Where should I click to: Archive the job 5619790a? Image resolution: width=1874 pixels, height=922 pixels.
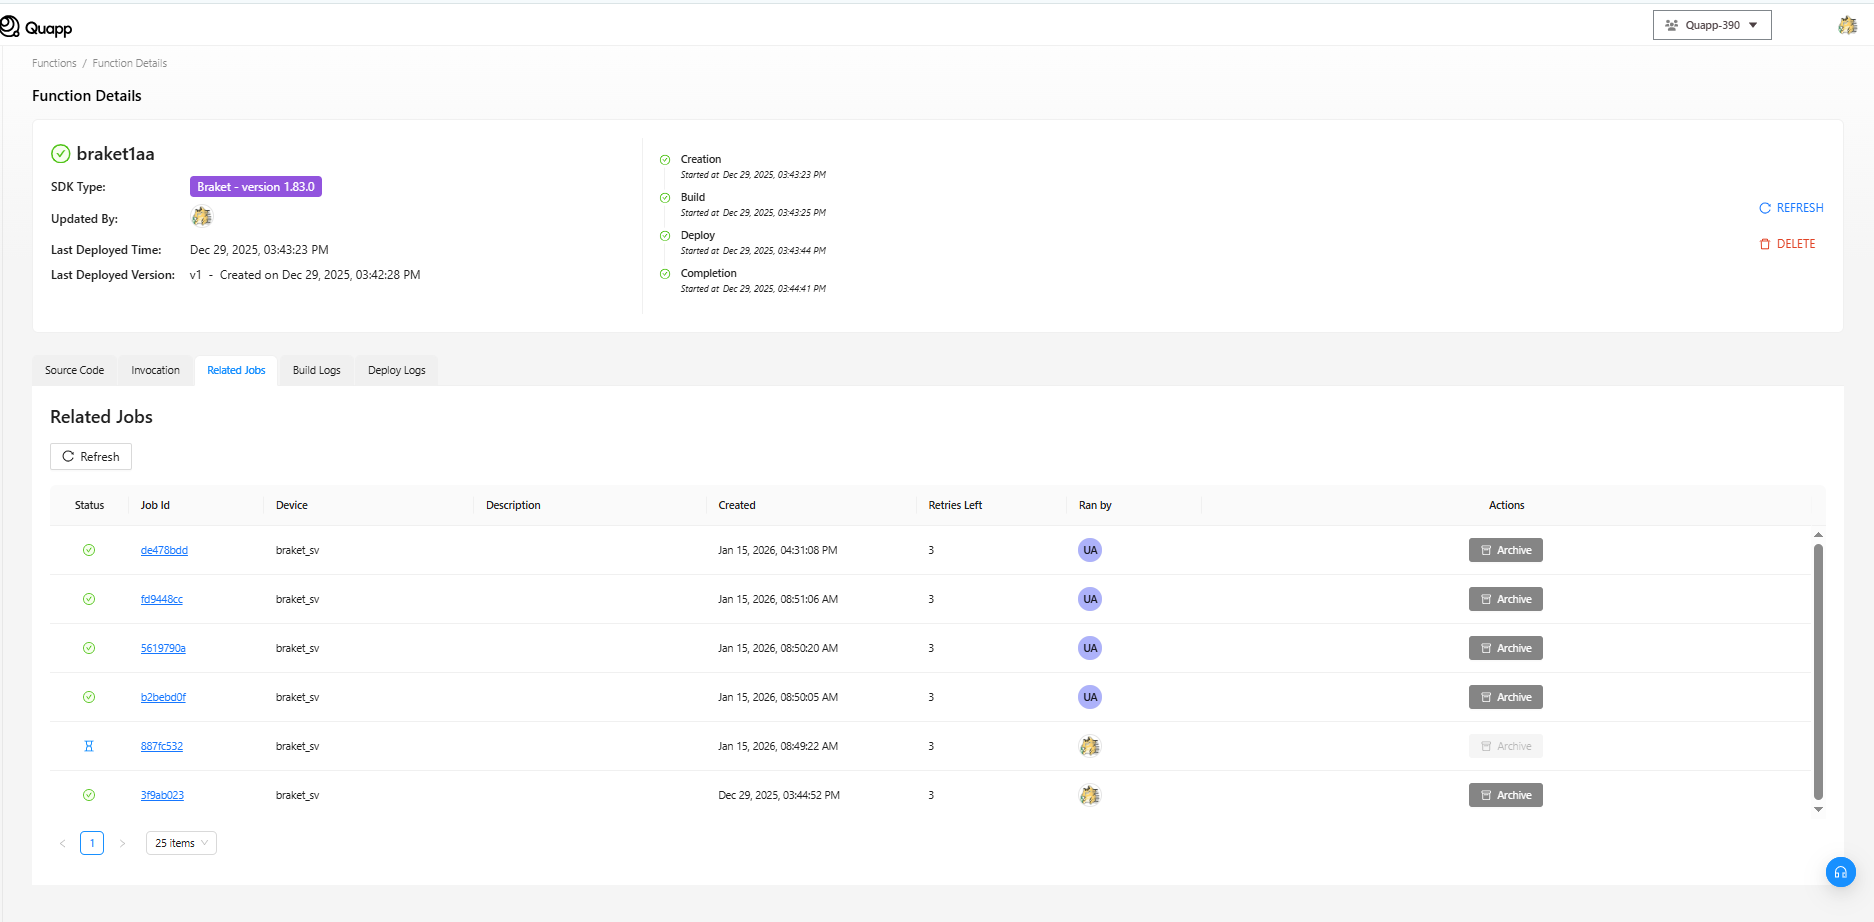click(1505, 648)
